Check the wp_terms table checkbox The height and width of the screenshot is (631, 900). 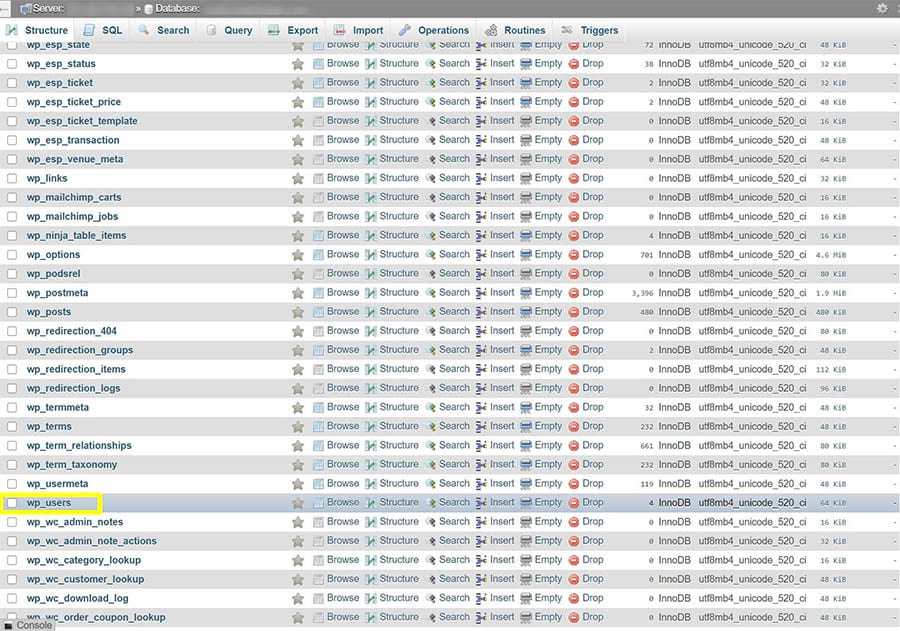[x=12, y=427]
